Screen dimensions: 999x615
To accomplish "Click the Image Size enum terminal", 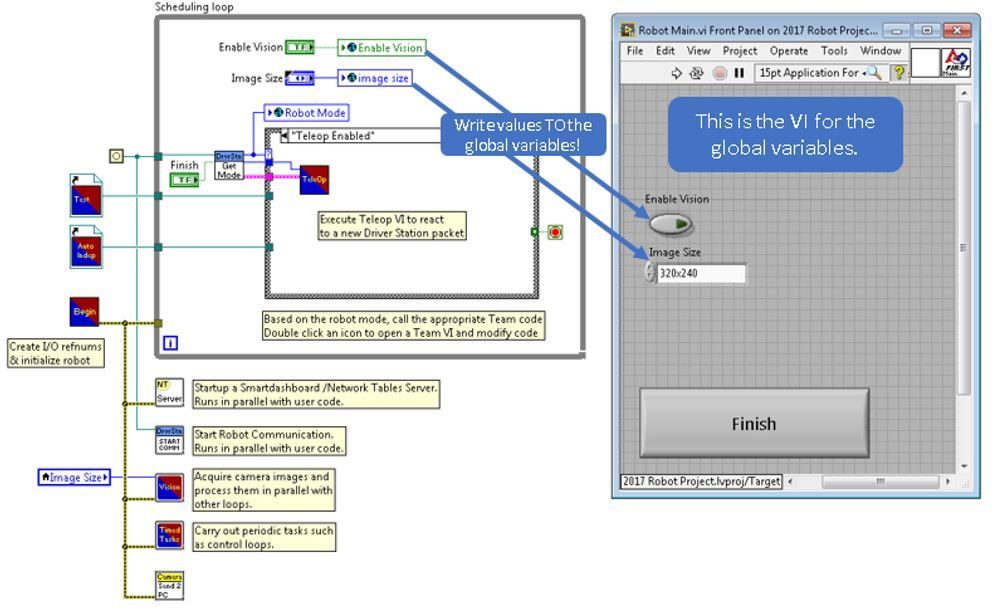I will pyautogui.click(x=299, y=78).
